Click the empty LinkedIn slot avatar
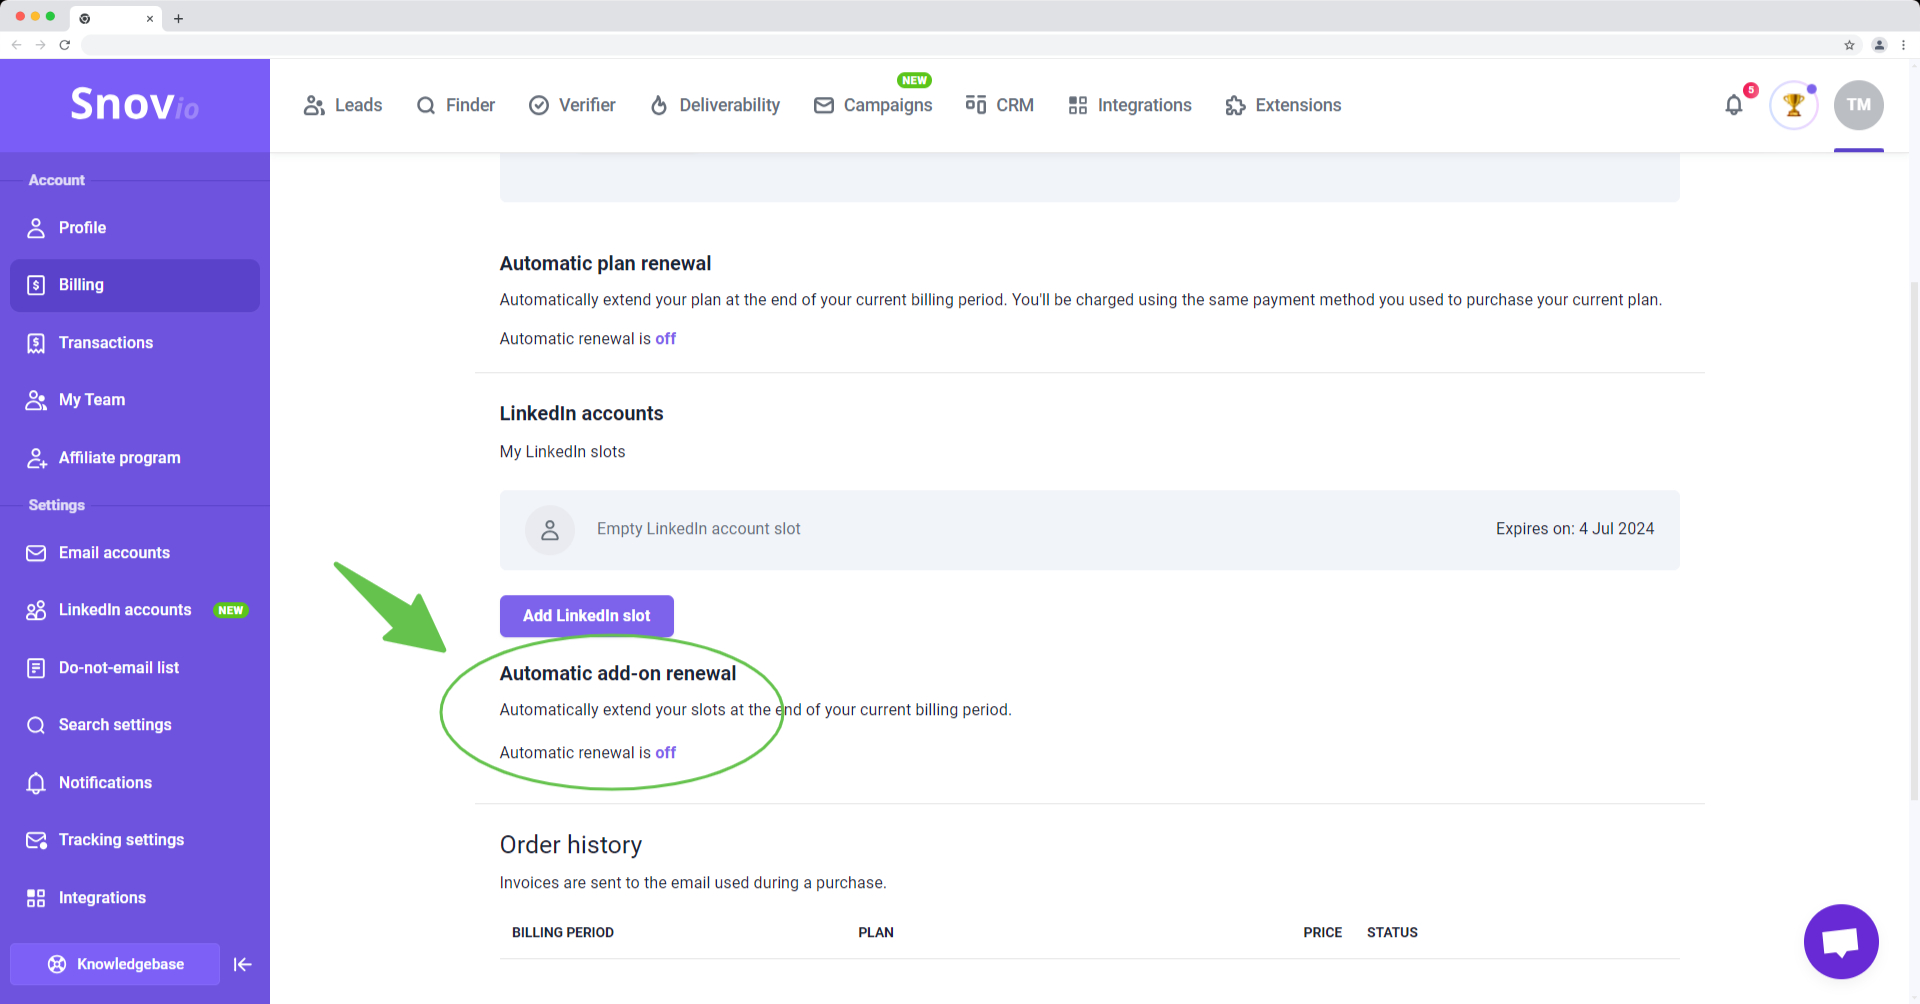The width and height of the screenshot is (1920, 1004). click(550, 530)
